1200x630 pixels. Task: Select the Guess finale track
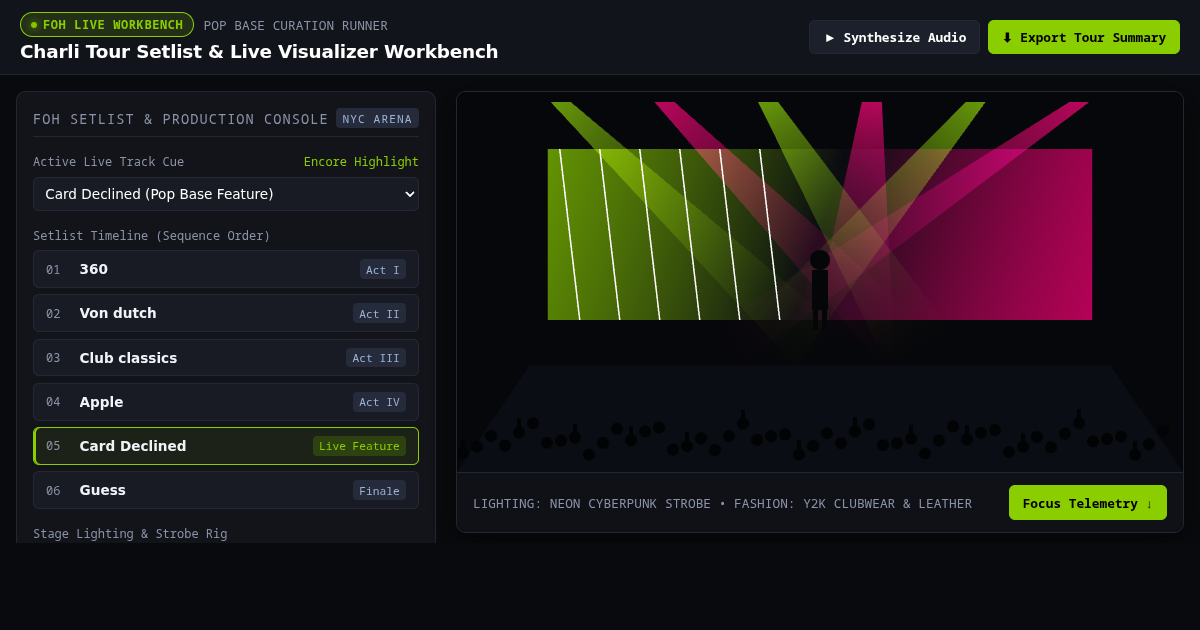(226, 490)
